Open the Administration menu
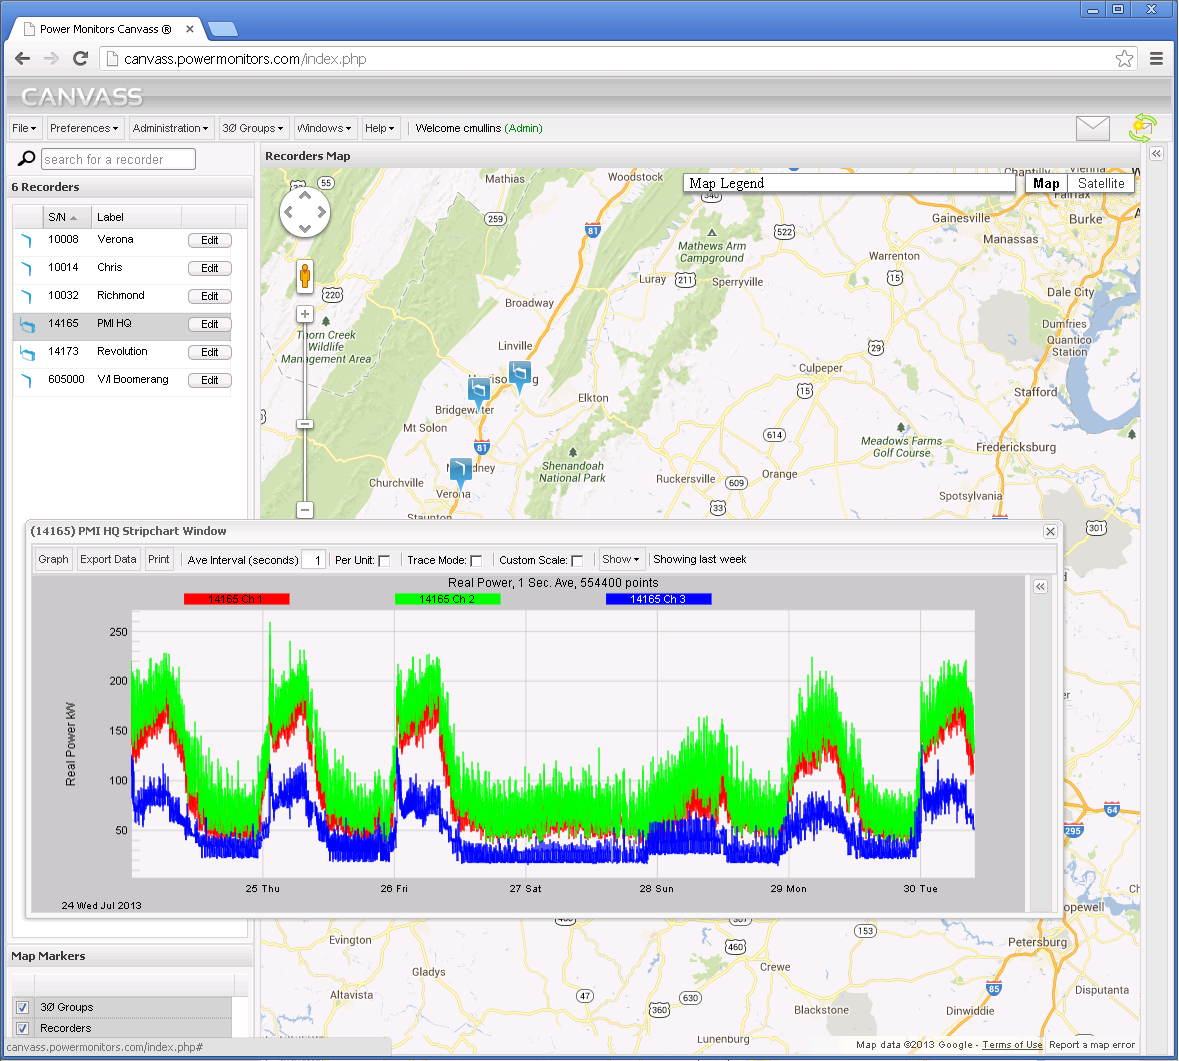This screenshot has width=1179, height=1061. (x=170, y=128)
